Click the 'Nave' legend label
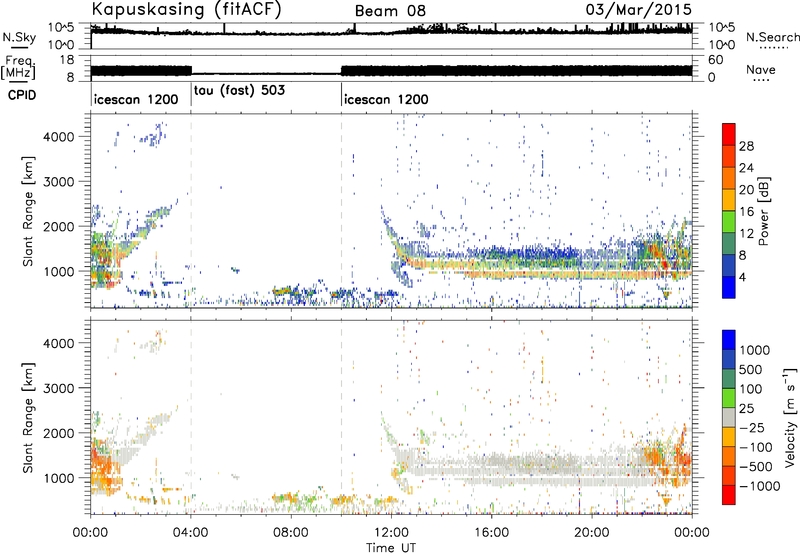800x554 pixels. tap(761, 70)
